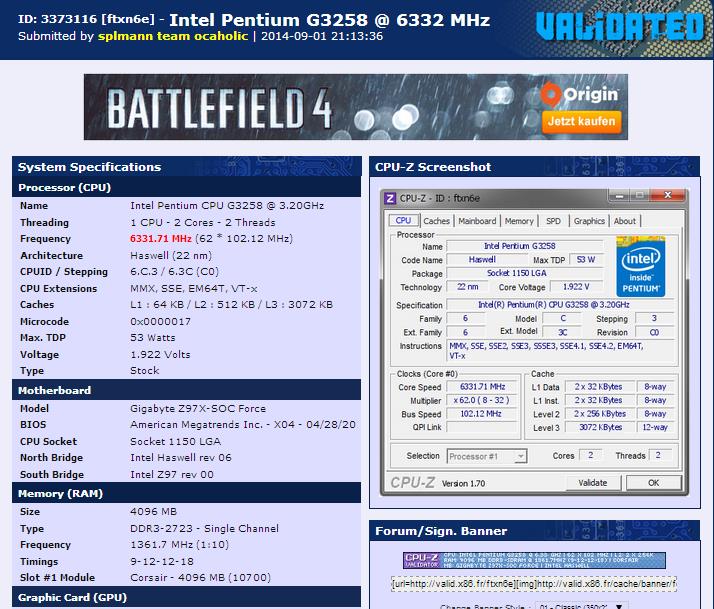Screen dimensions: 714x609
Task: Click the Core Voltage 1.922 V field
Action: coord(576,287)
